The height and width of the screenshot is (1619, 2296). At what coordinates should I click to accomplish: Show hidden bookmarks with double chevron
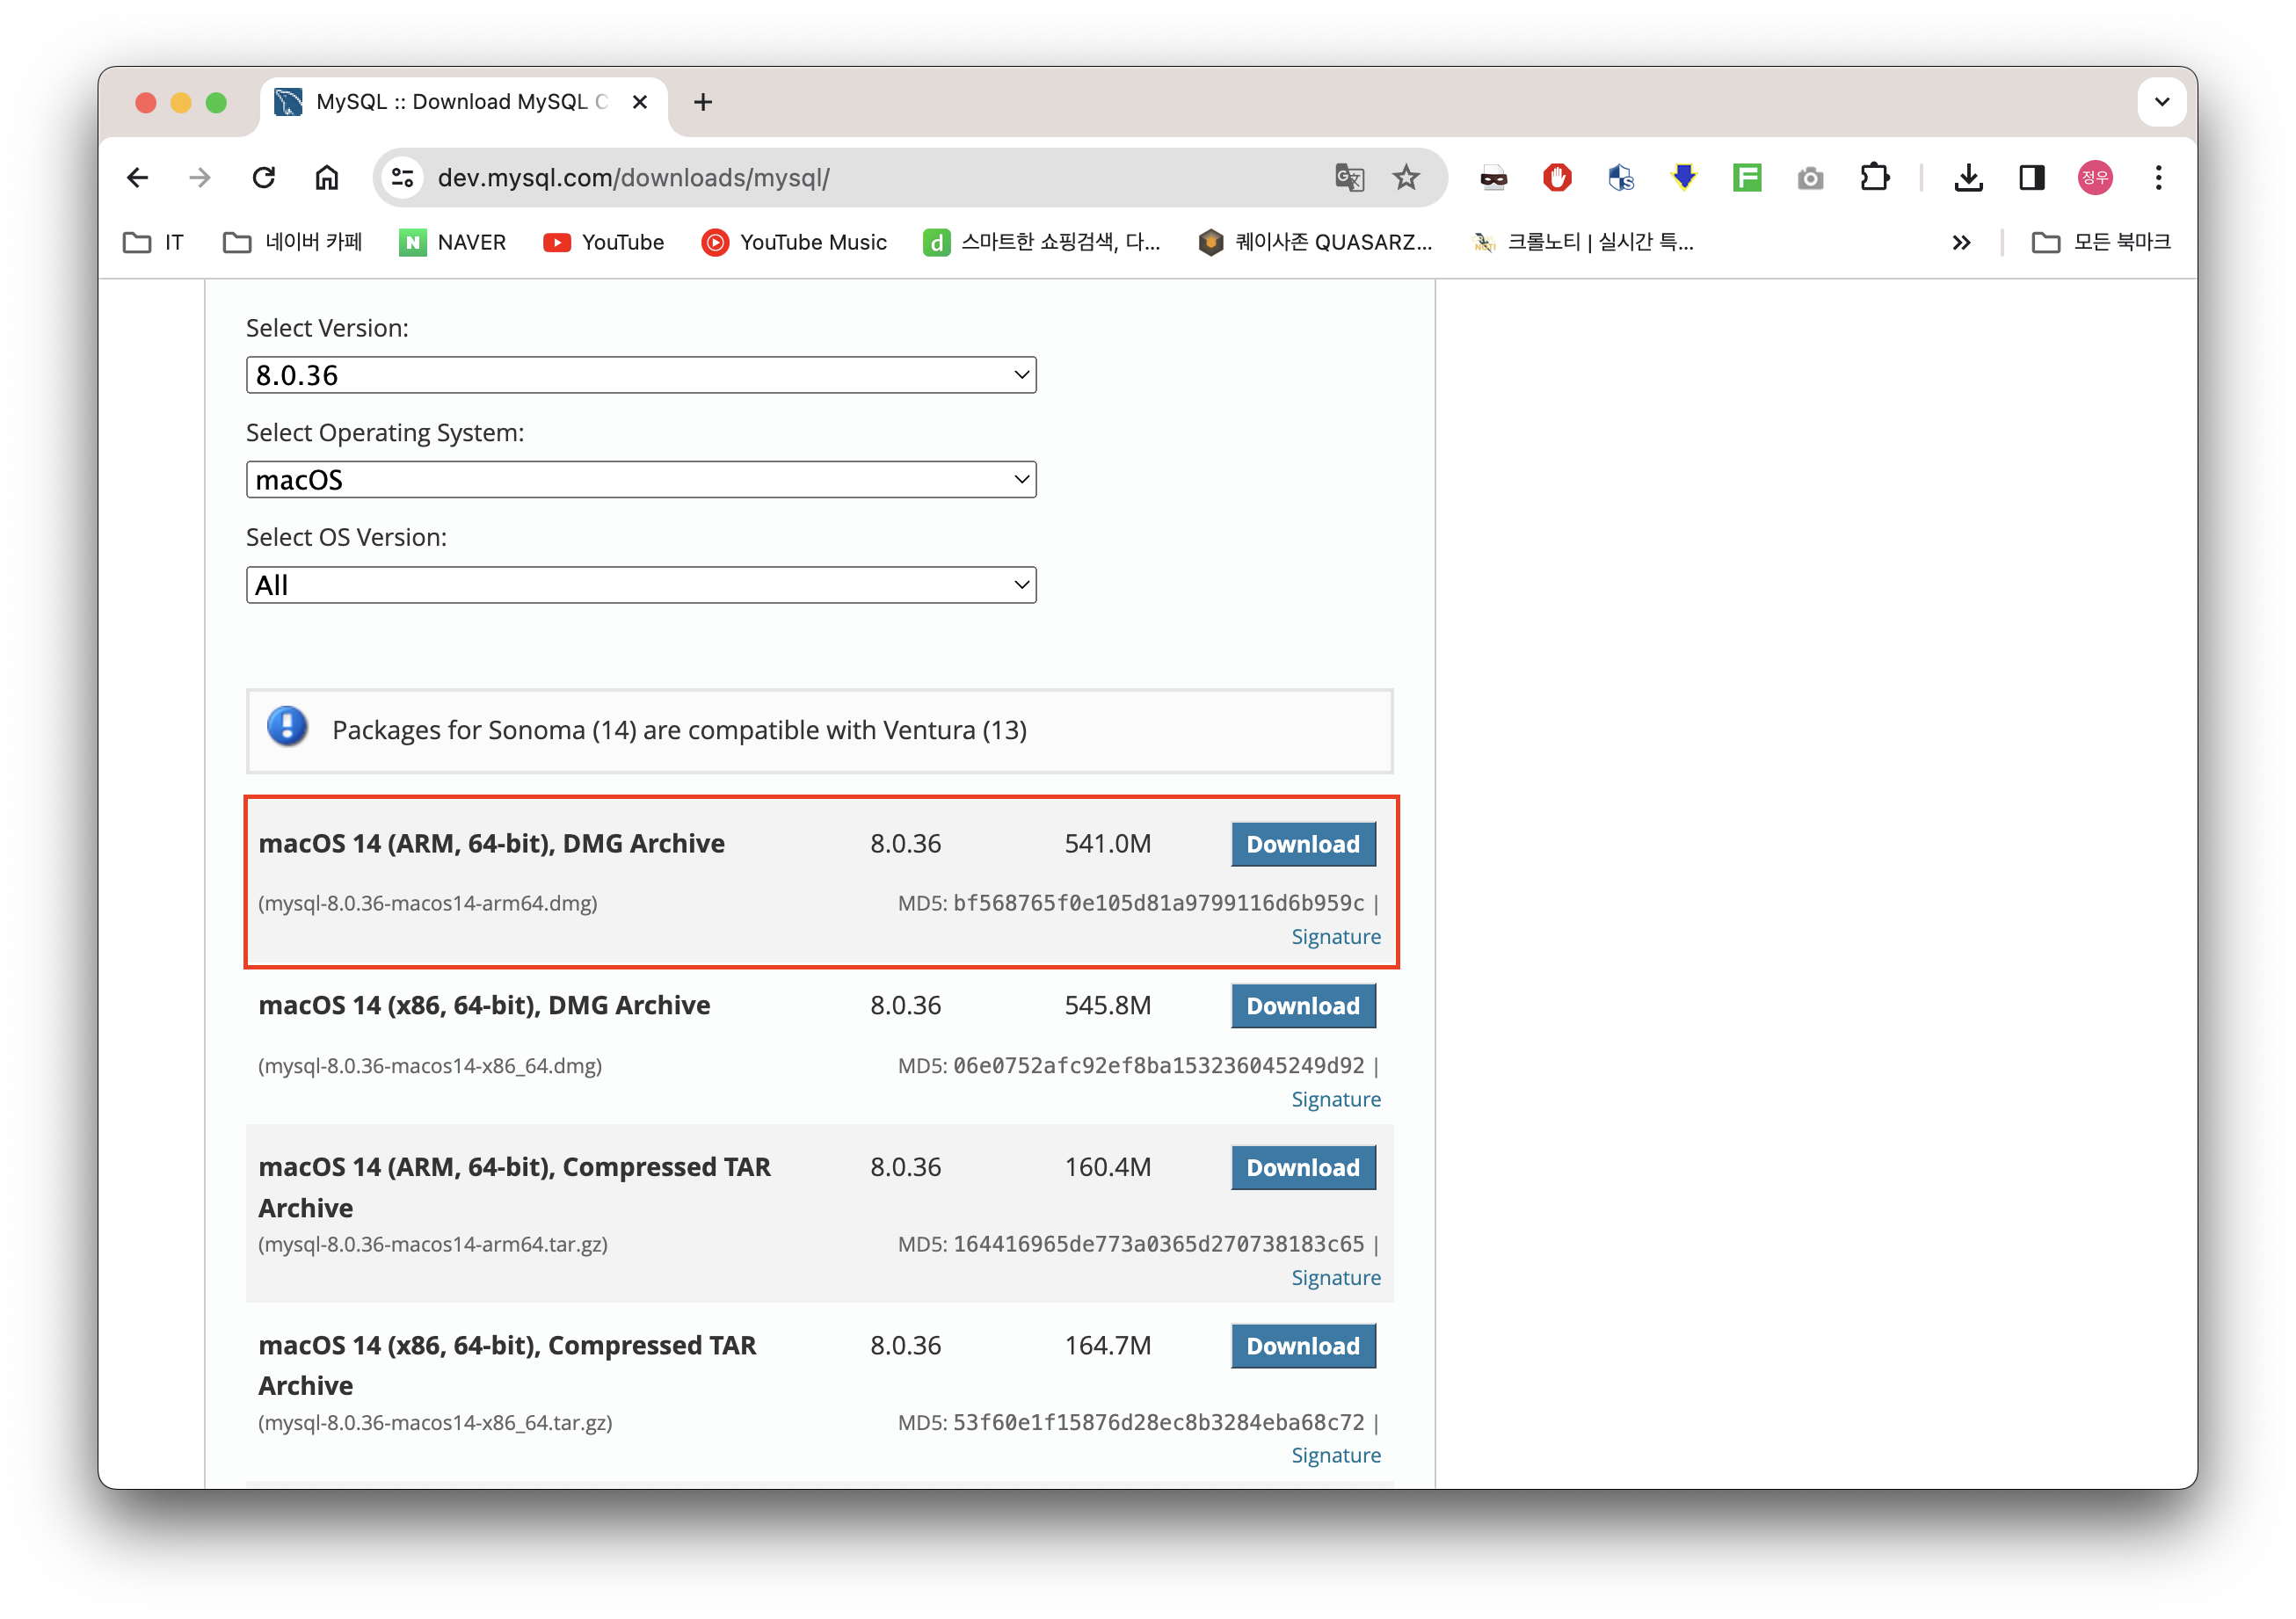pyautogui.click(x=1961, y=242)
